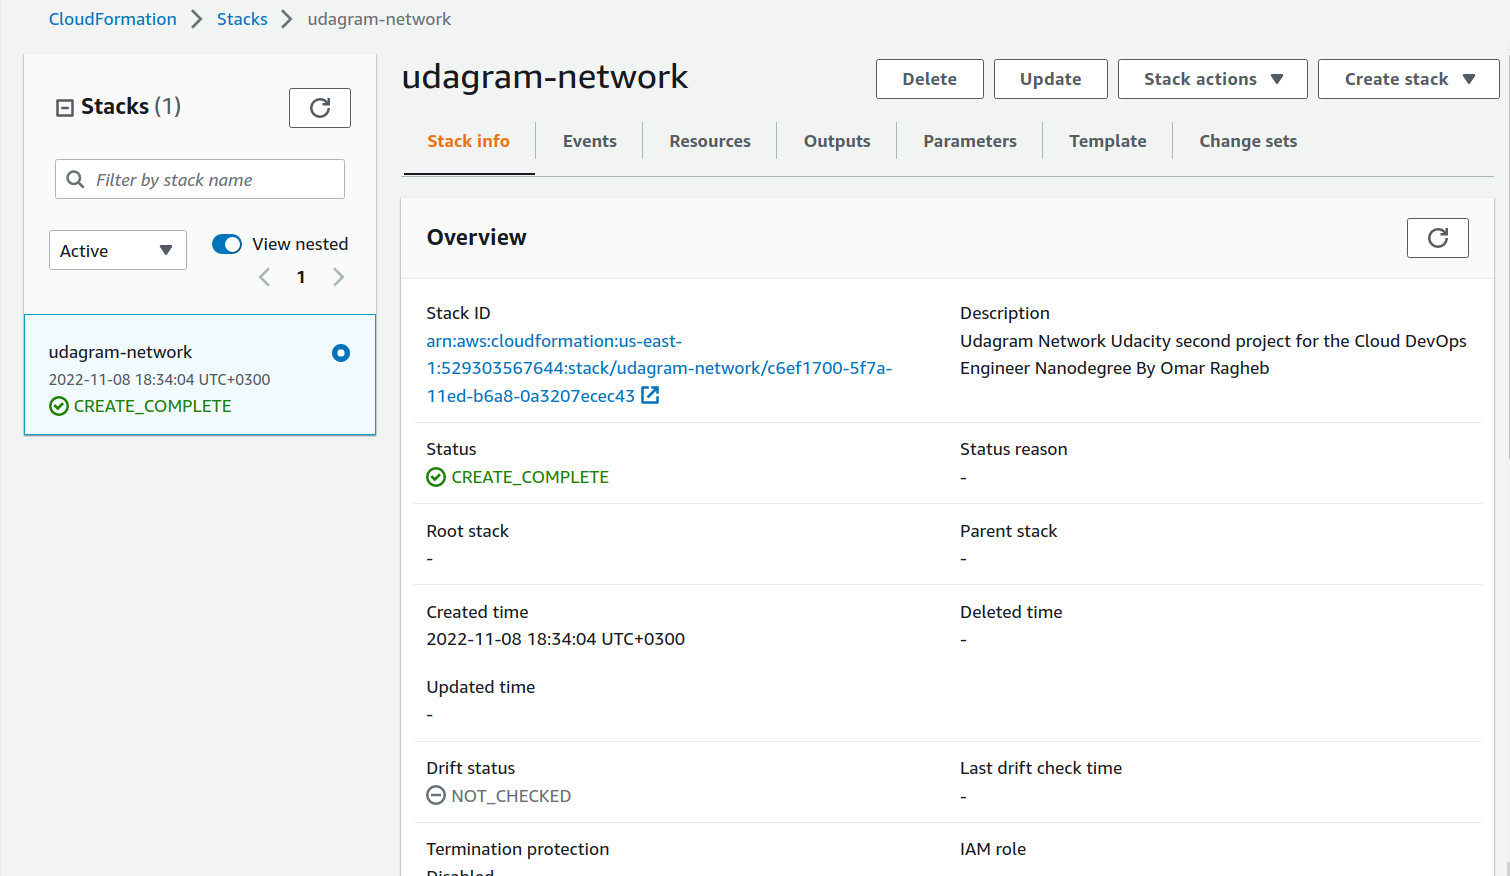Focus the Filter by stack name field
Viewport: 1510px width, 876px height.
(200, 179)
